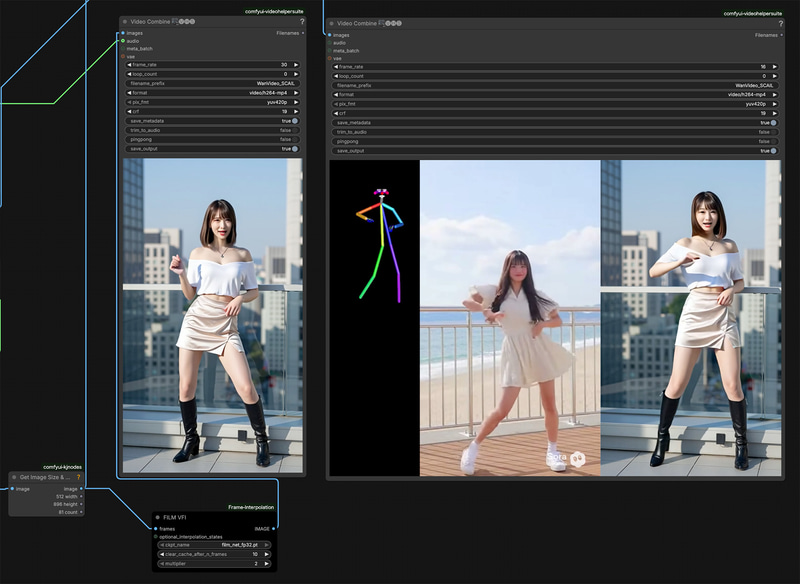Click images input port on 16-fps Video Combine
Screen dimensions: 800x584
click(330, 35)
